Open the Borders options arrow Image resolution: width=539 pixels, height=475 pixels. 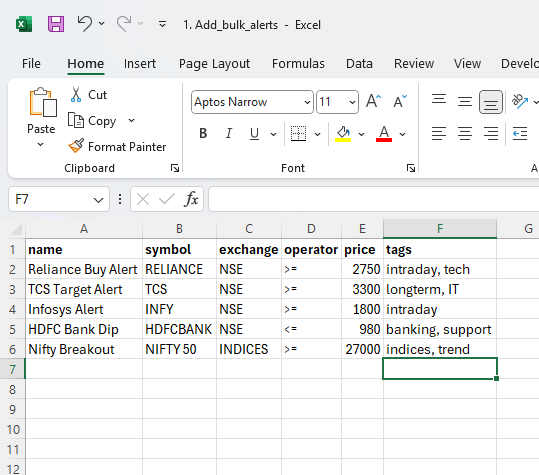pyautogui.click(x=317, y=134)
